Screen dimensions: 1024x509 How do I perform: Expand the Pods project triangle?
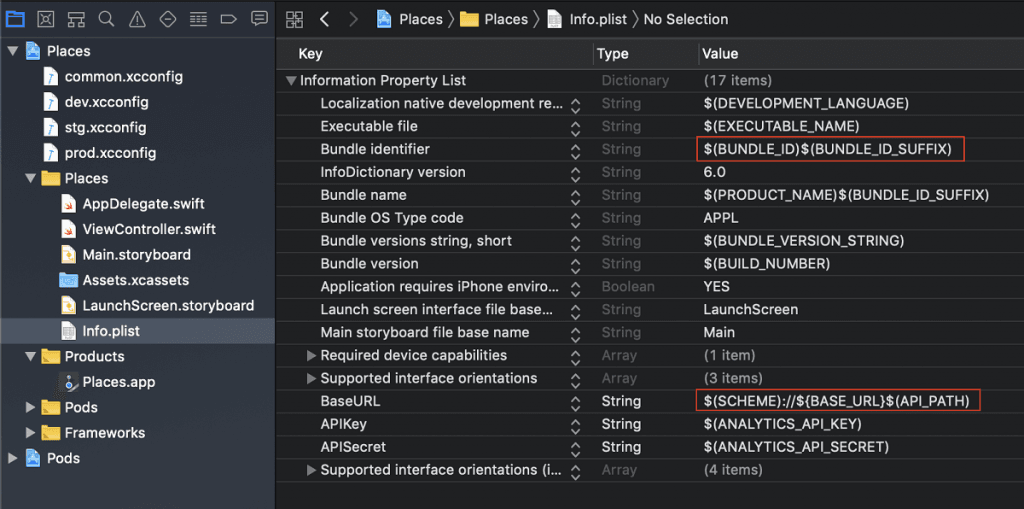[x=12, y=459]
